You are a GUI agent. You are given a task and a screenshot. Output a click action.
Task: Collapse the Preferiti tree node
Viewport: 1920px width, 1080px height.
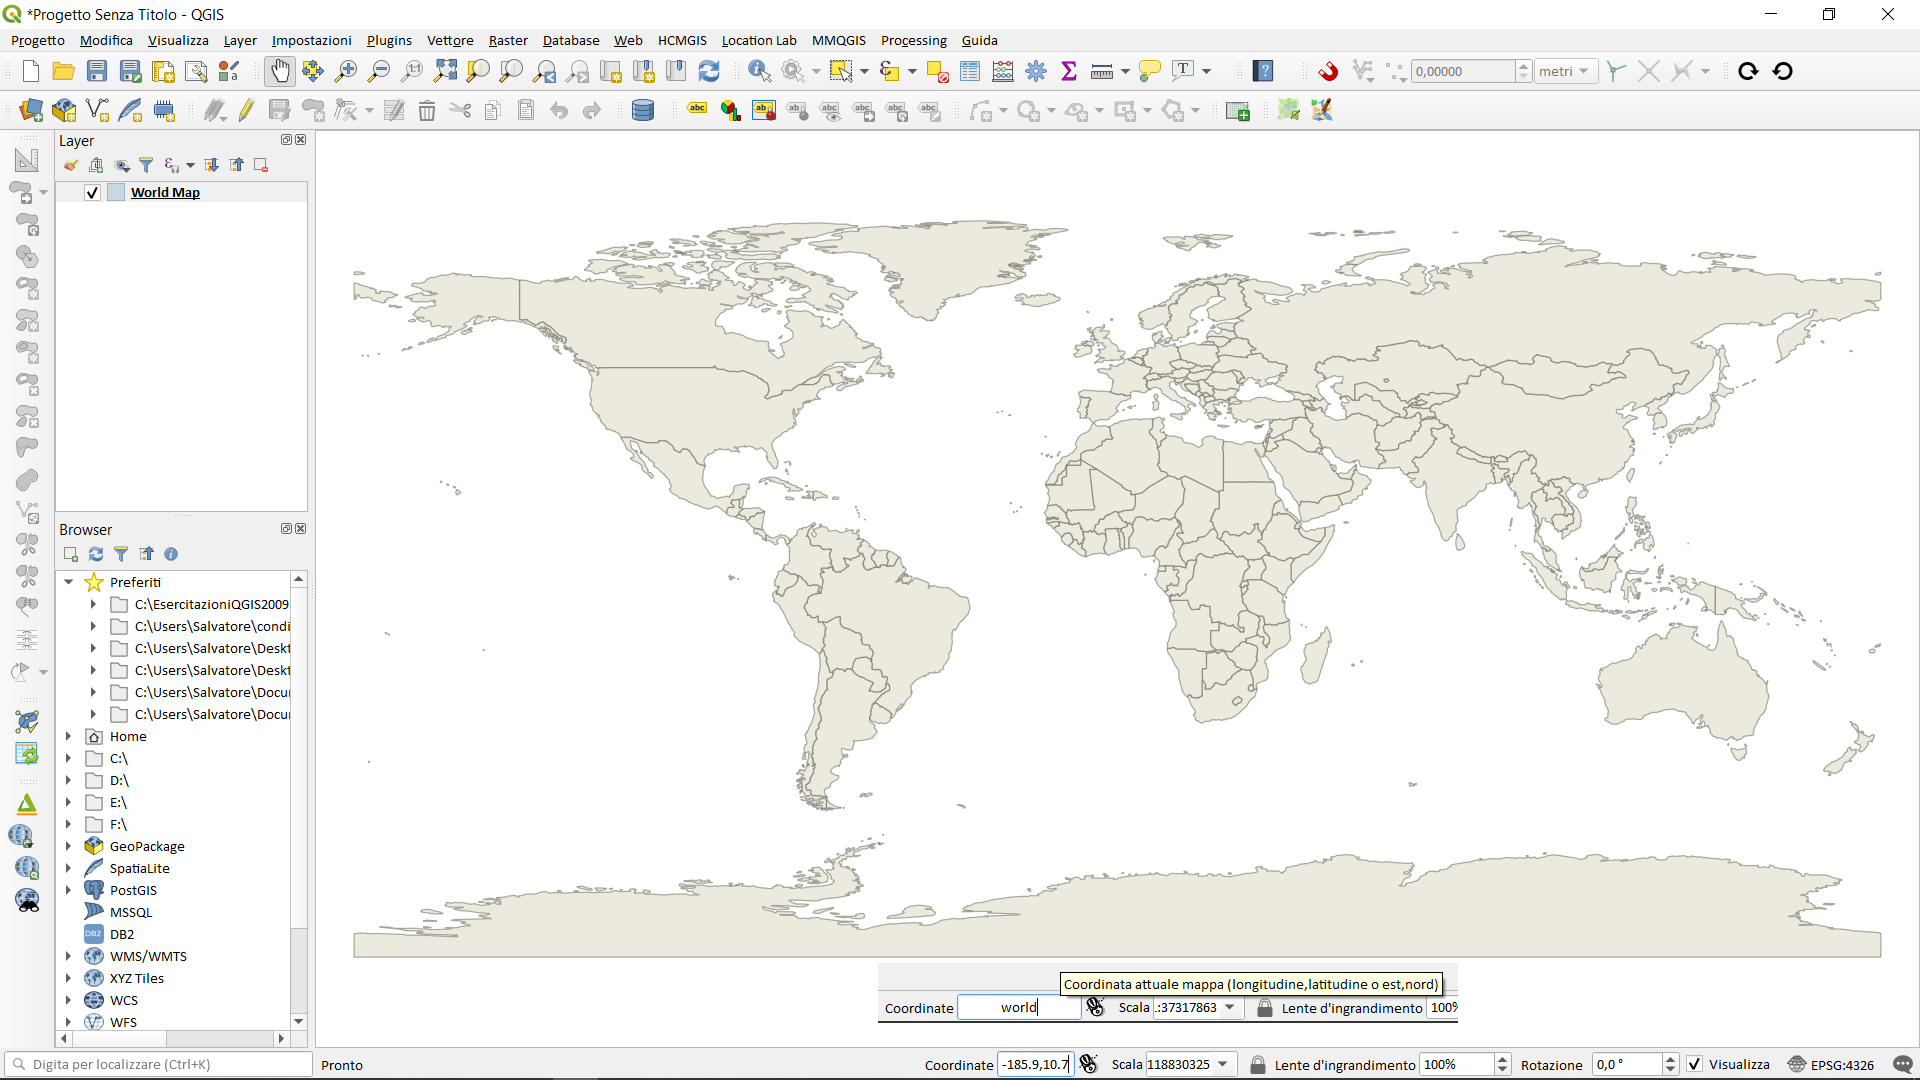[x=68, y=582]
